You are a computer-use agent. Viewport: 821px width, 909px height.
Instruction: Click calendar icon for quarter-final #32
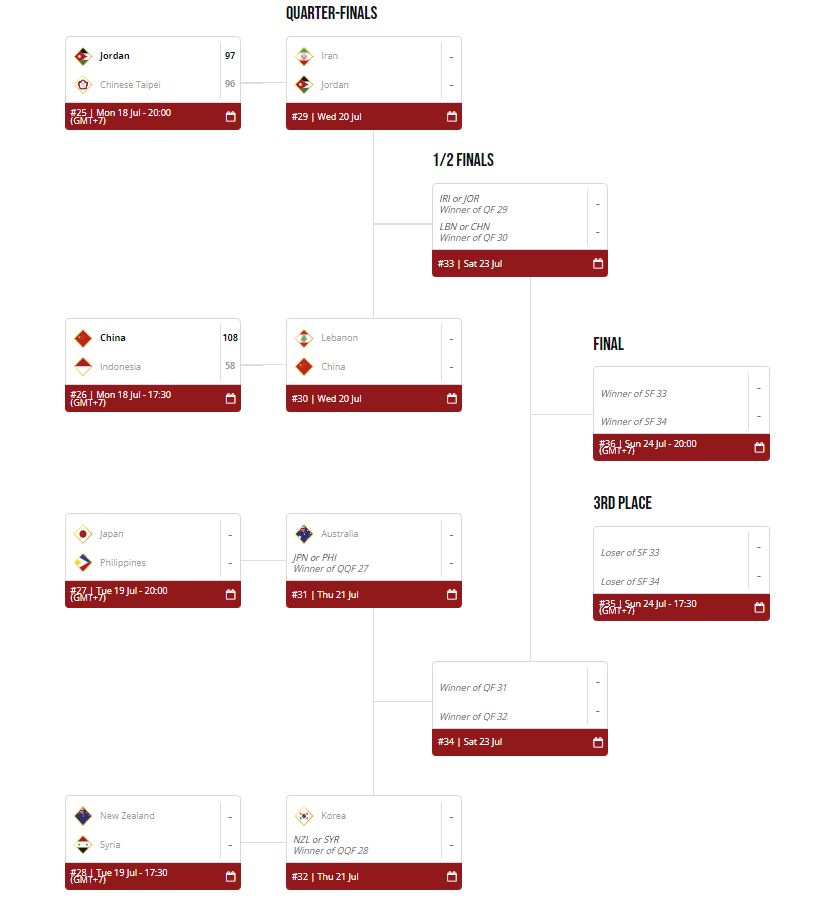452,876
